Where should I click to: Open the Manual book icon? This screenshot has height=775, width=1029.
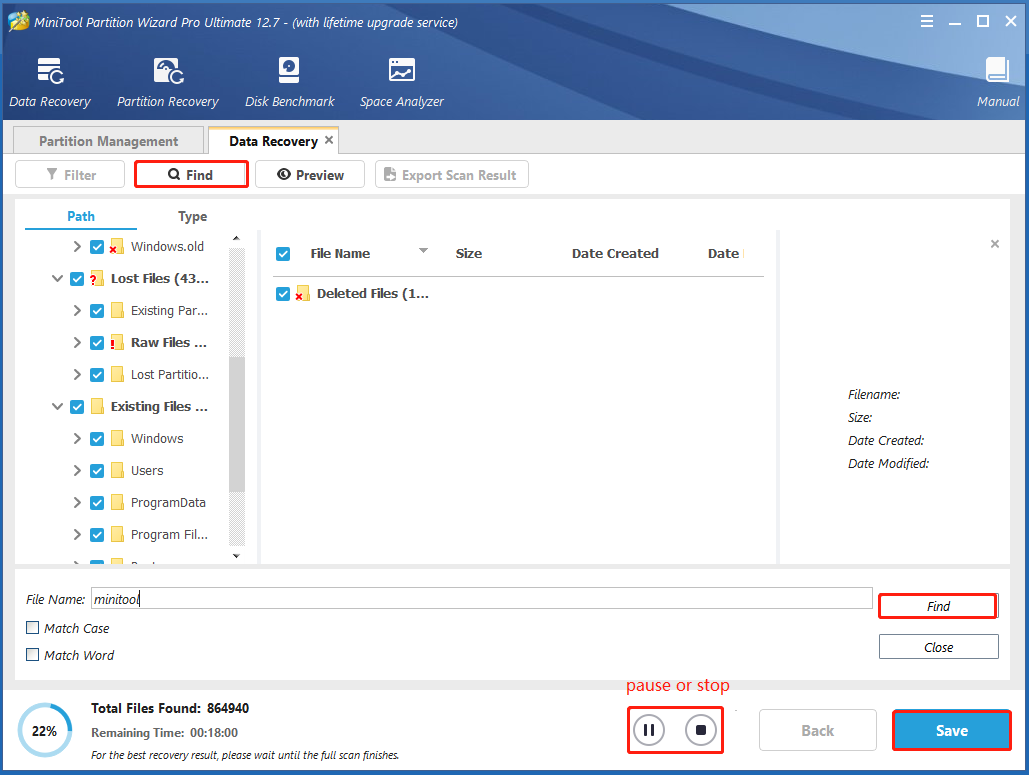pos(998,70)
